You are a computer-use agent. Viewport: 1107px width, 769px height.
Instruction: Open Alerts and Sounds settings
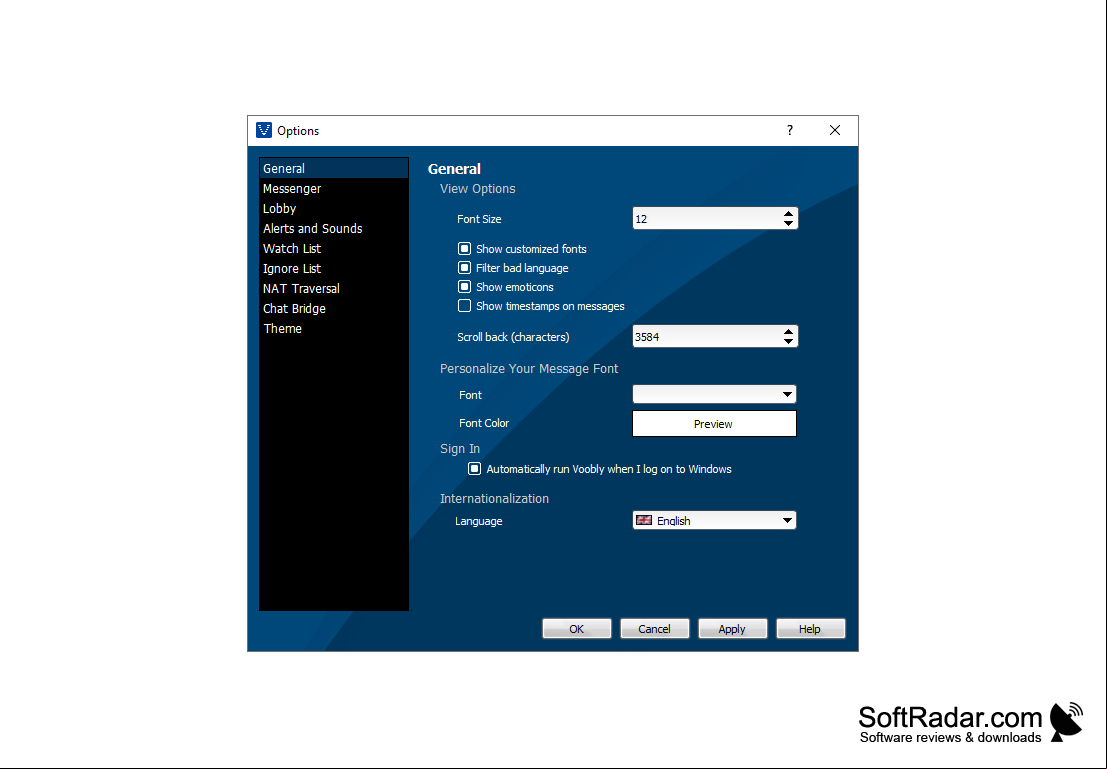click(333, 228)
